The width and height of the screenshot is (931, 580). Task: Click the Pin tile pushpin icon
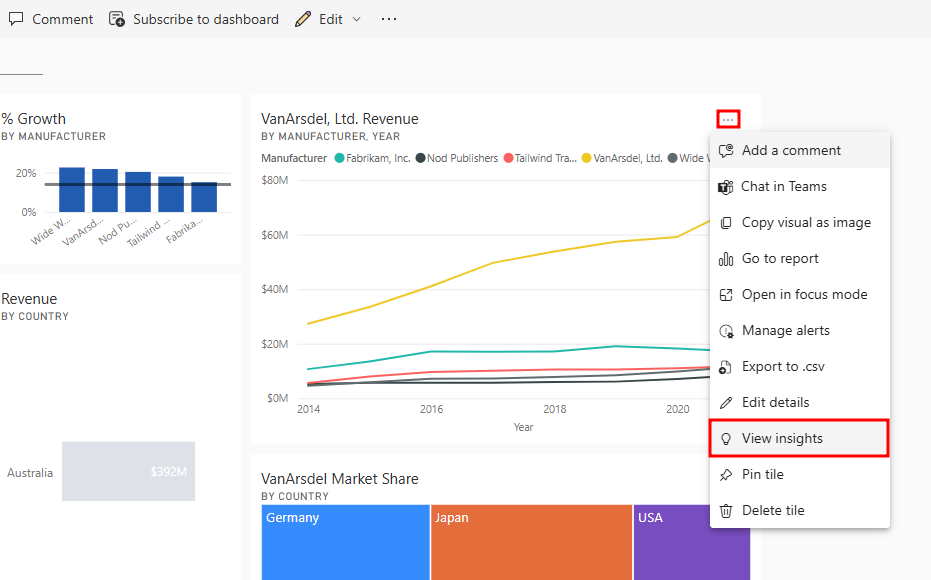tap(726, 475)
